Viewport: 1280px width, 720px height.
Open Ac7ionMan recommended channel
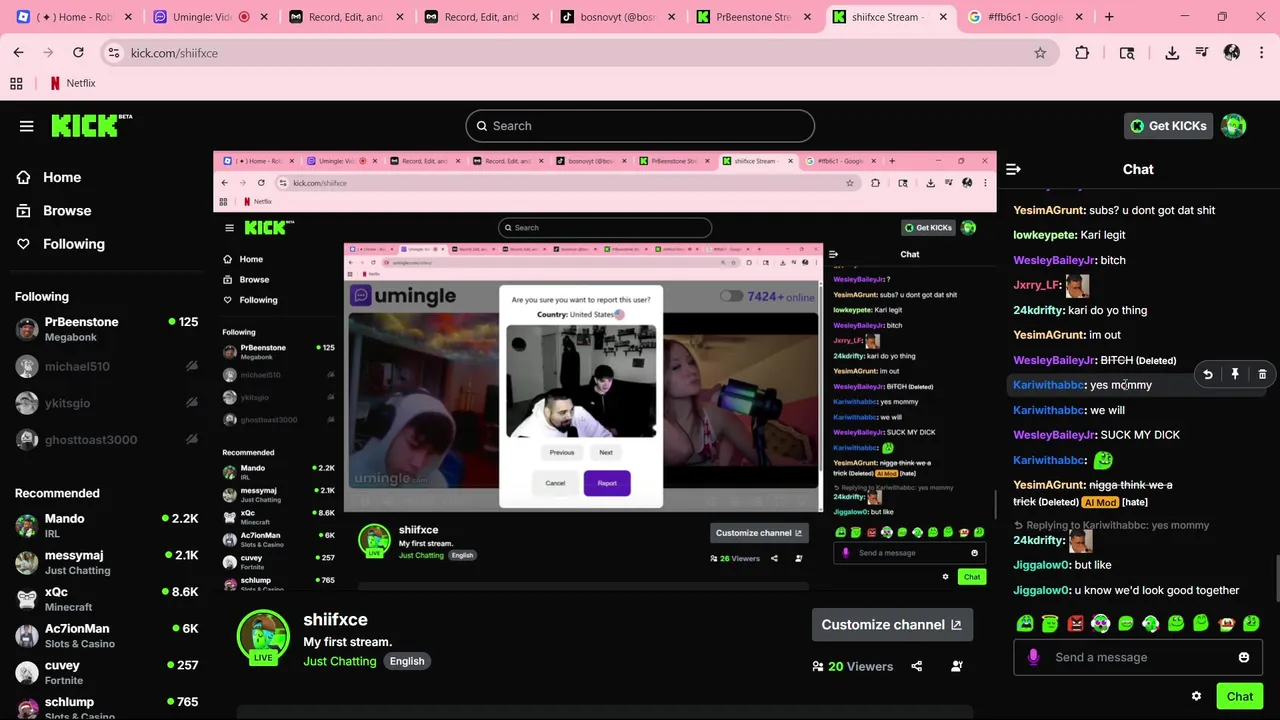click(106, 636)
